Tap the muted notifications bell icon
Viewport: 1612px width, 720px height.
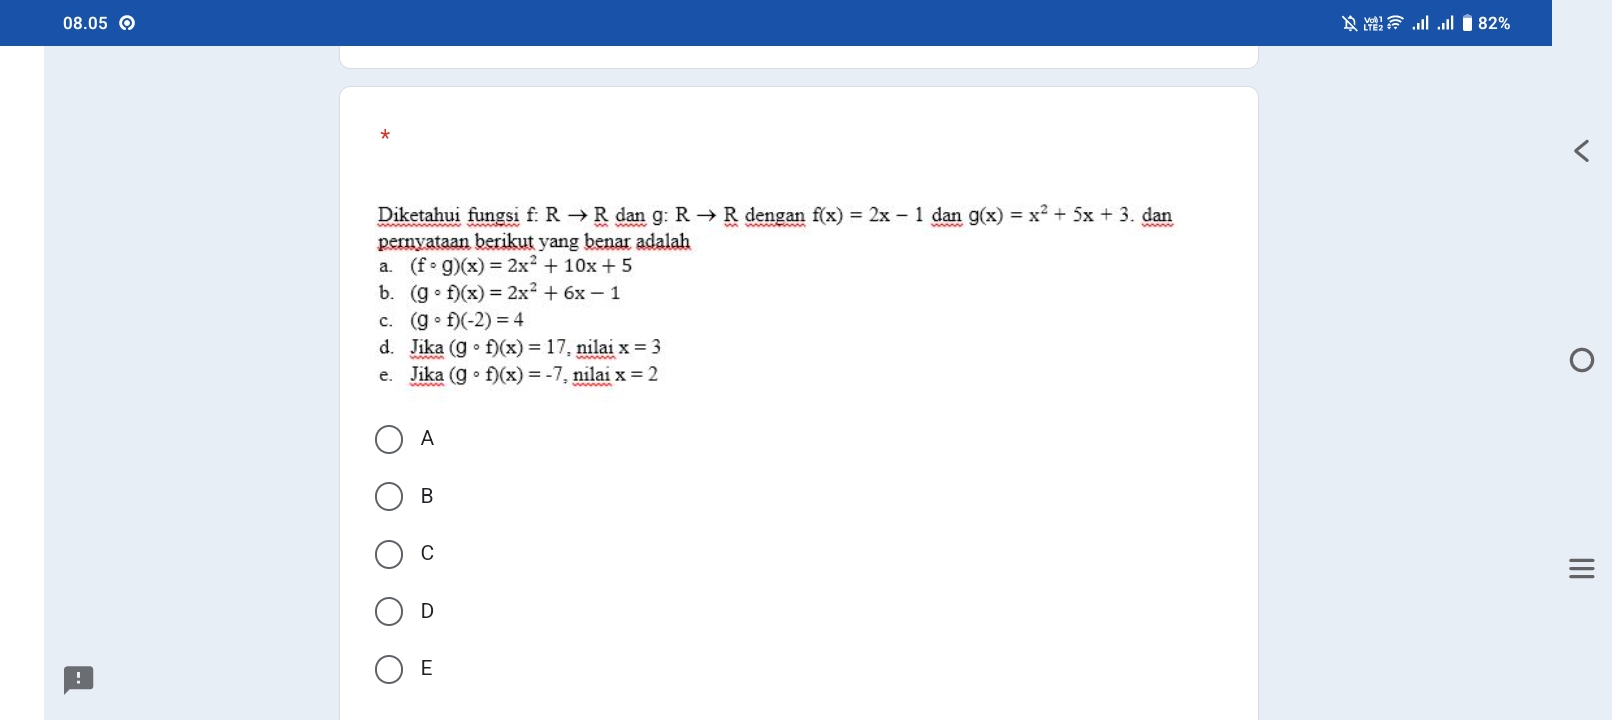pyautogui.click(x=1350, y=23)
